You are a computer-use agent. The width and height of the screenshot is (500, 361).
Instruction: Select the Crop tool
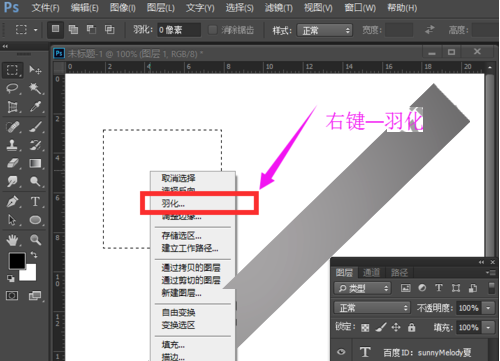(13, 107)
